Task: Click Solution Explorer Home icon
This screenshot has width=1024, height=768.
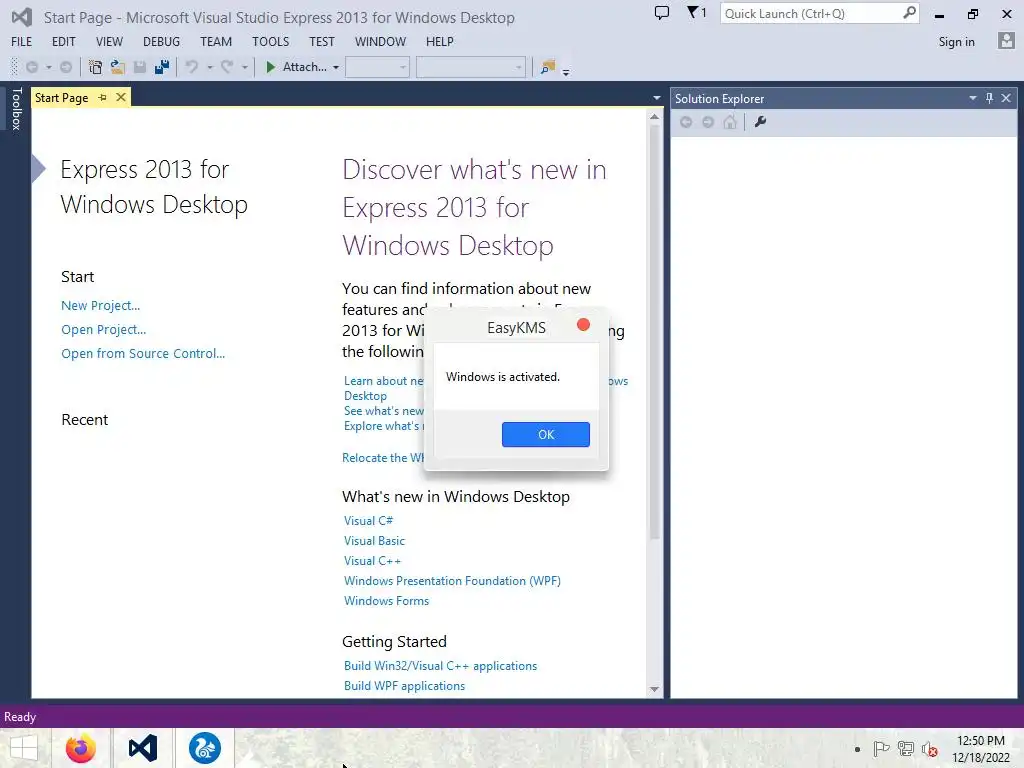Action: [x=730, y=122]
